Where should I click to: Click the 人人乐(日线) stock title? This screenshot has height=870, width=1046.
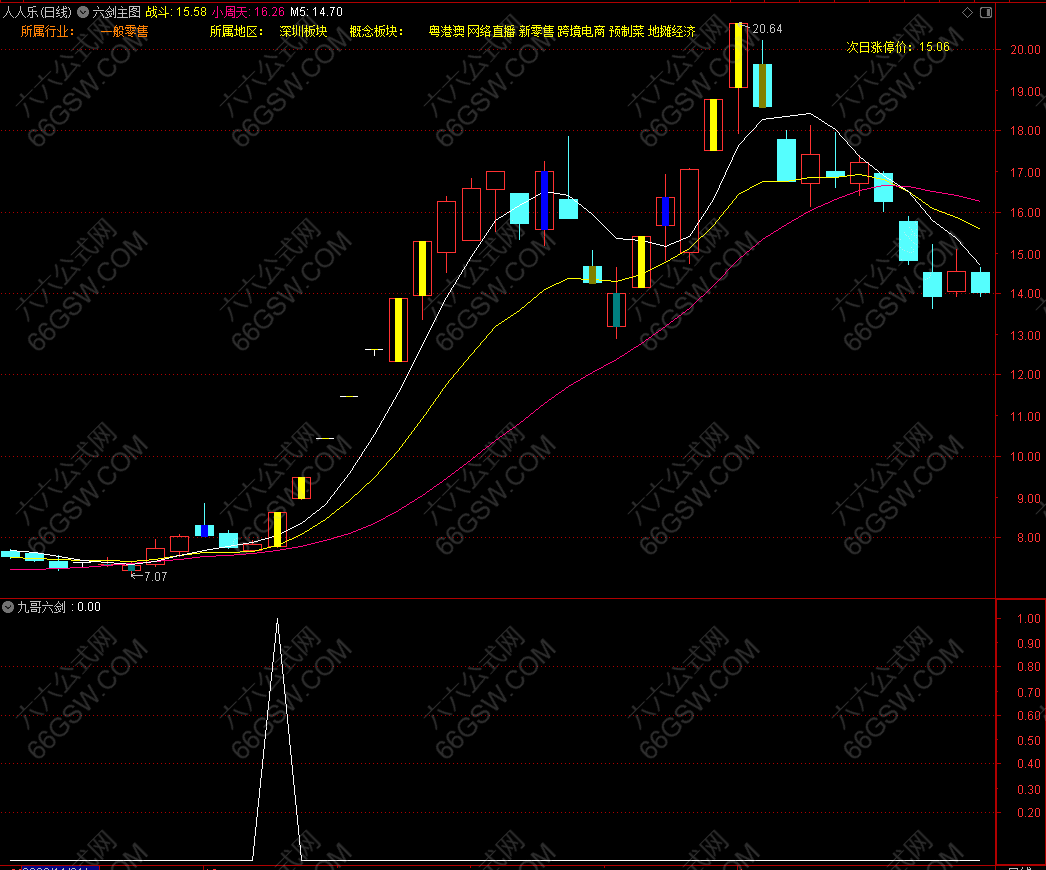point(37,12)
